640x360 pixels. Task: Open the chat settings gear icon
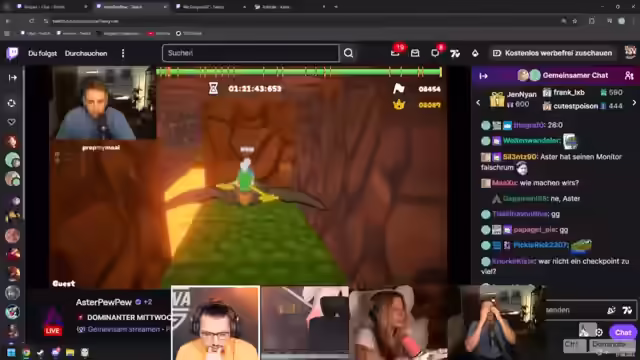[x=599, y=333]
